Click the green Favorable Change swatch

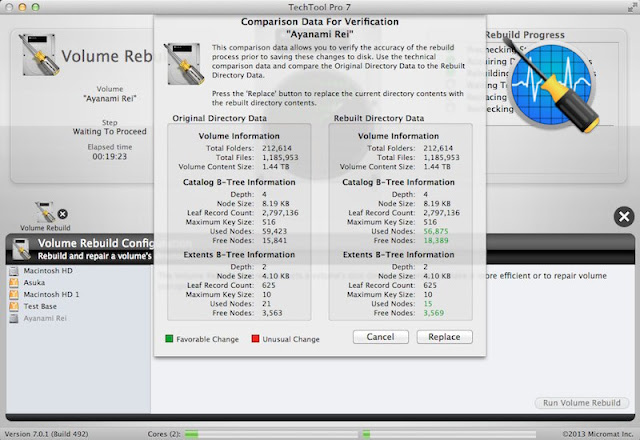pyautogui.click(x=169, y=339)
